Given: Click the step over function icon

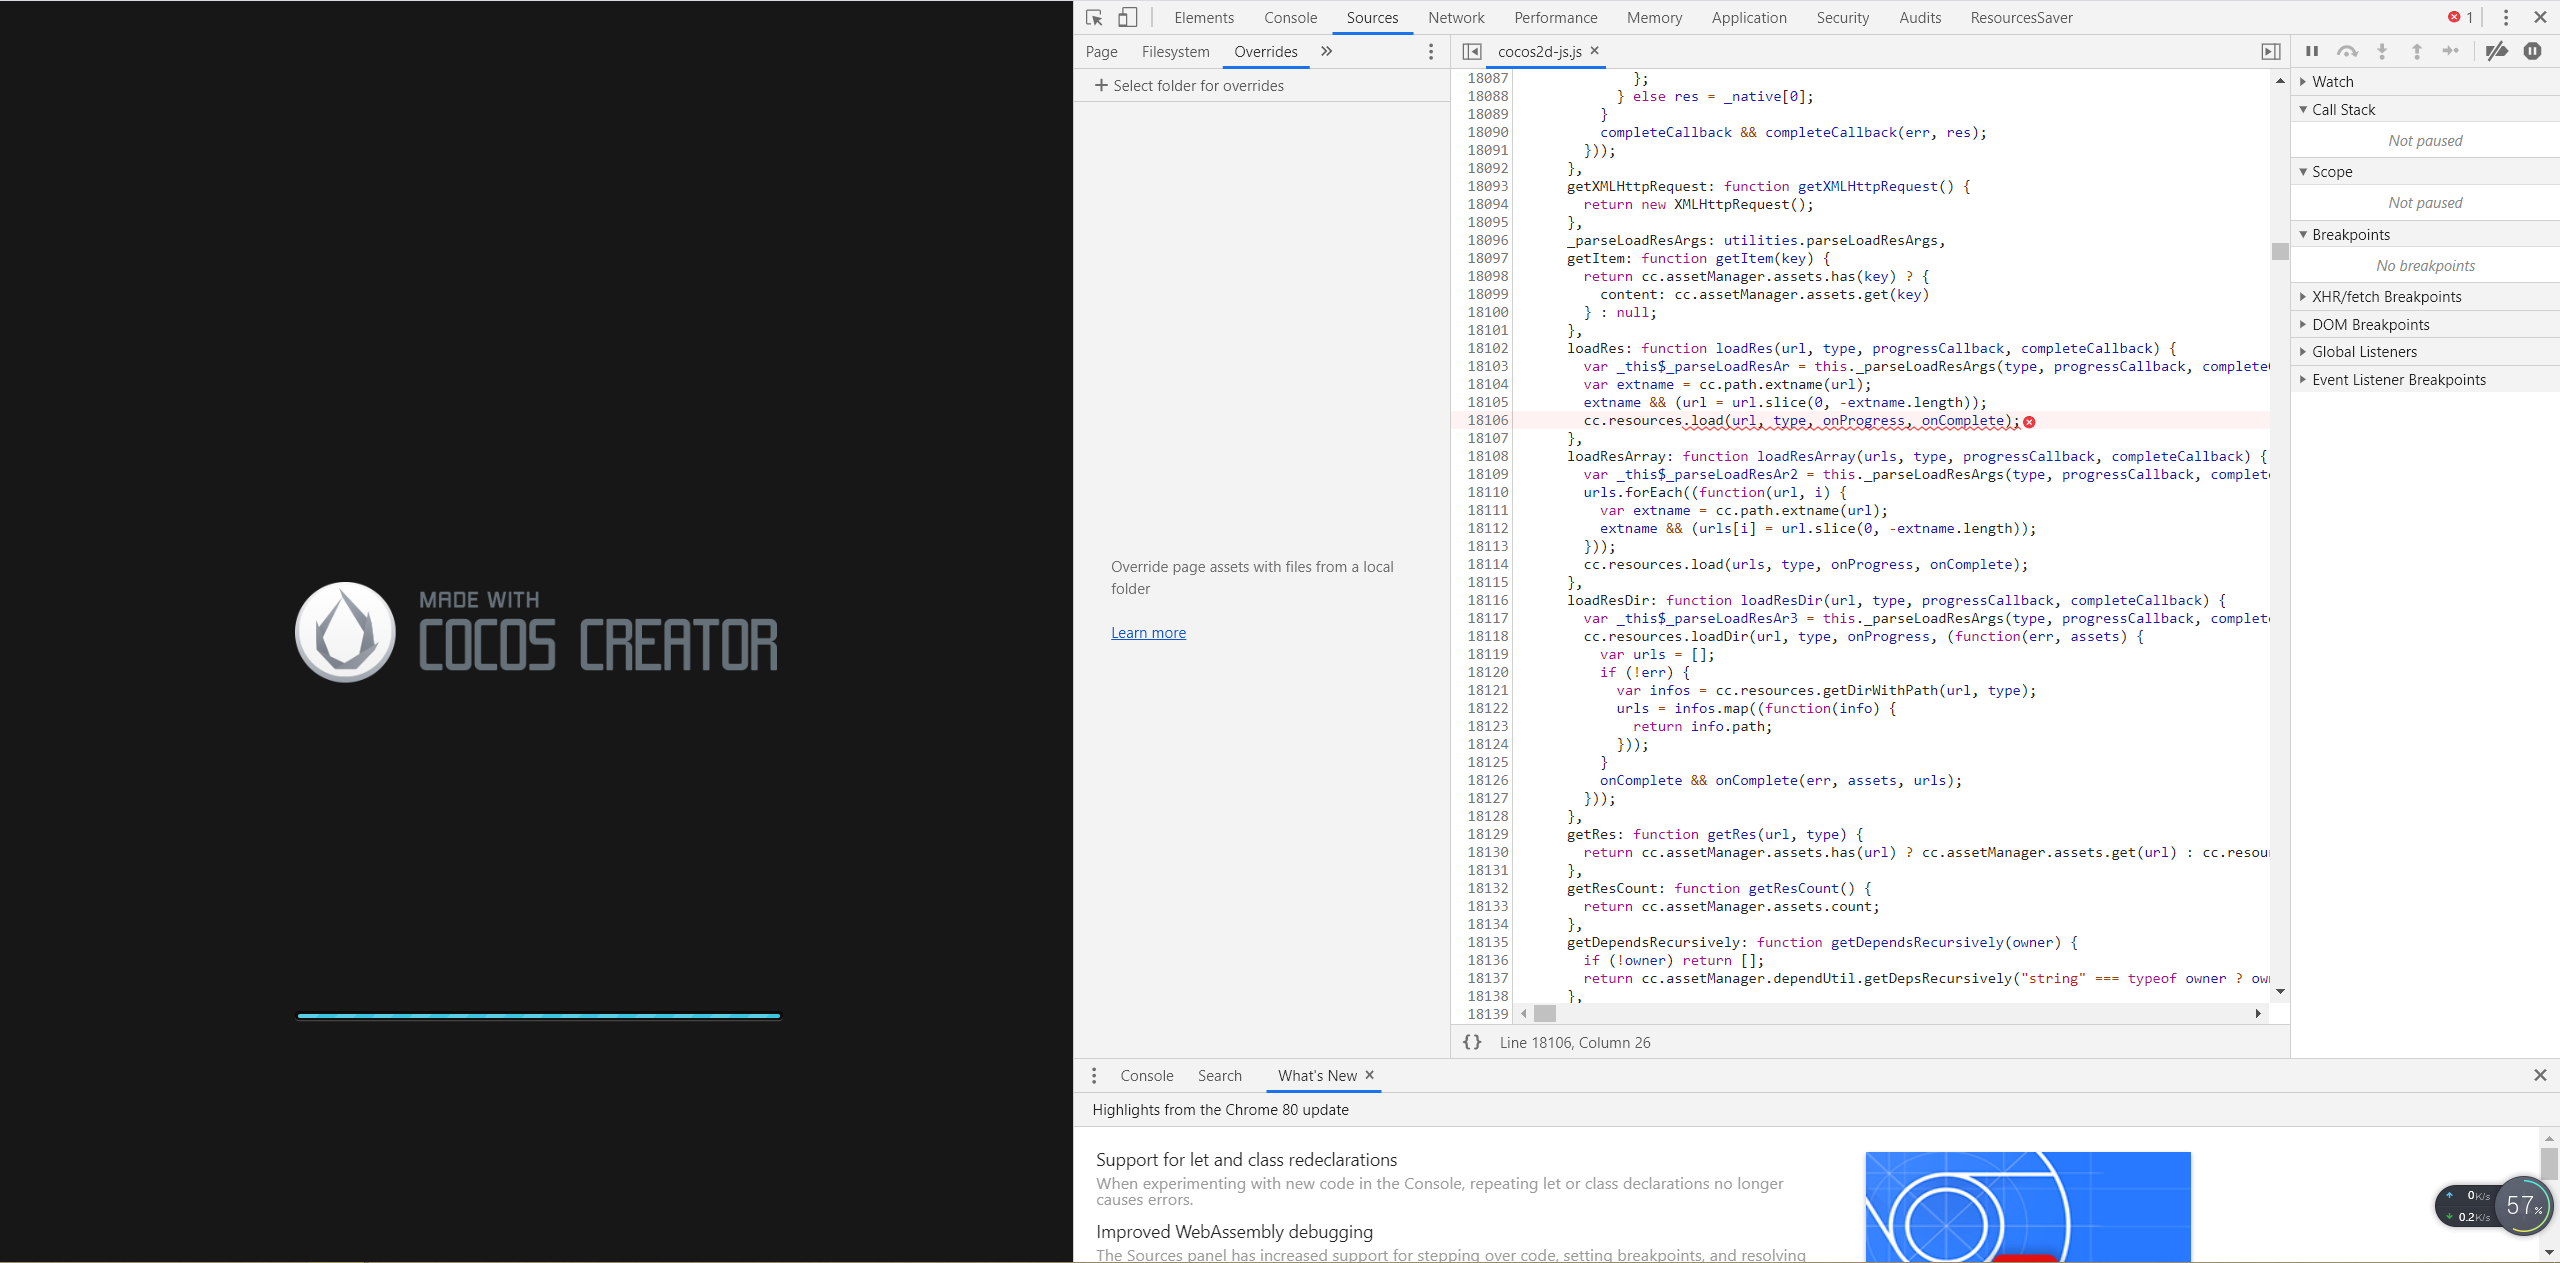Looking at the screenshot, I should point(2347,51).
